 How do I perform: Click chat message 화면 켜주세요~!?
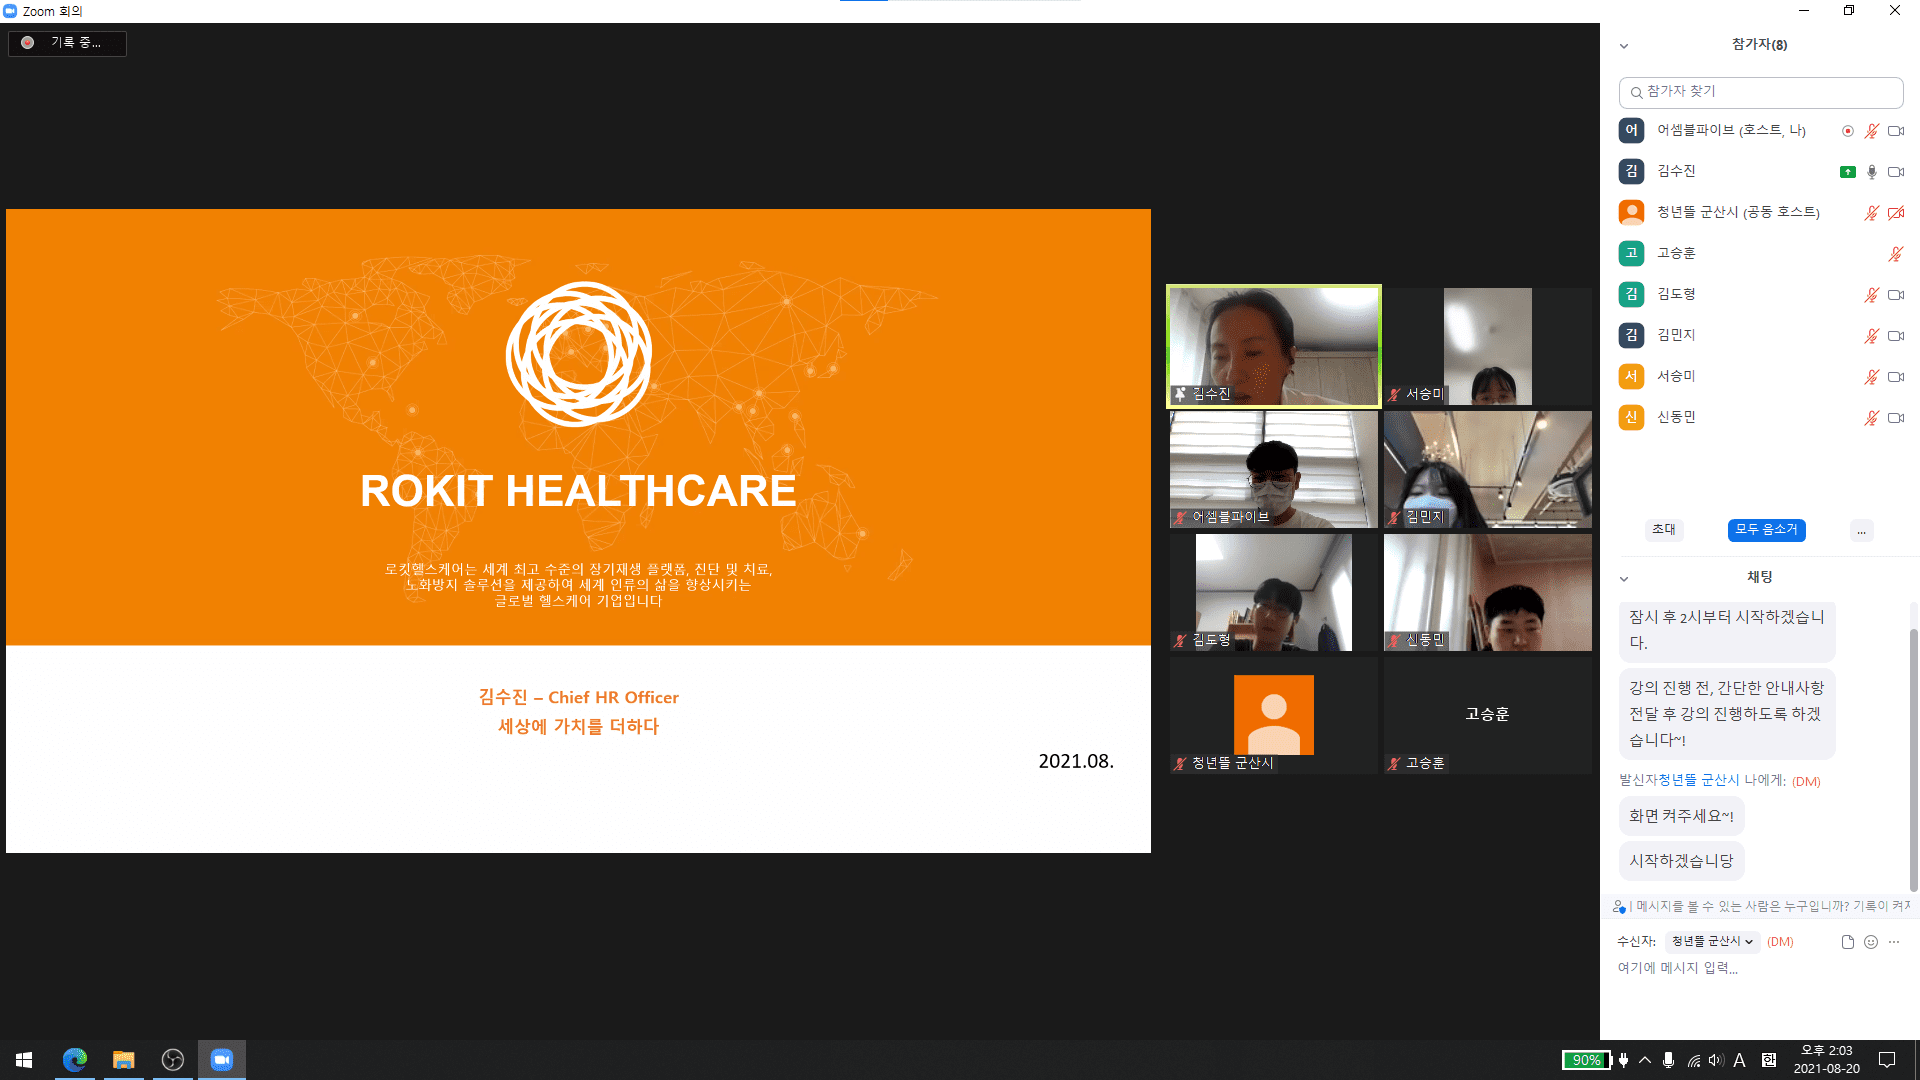point(1681,816)
